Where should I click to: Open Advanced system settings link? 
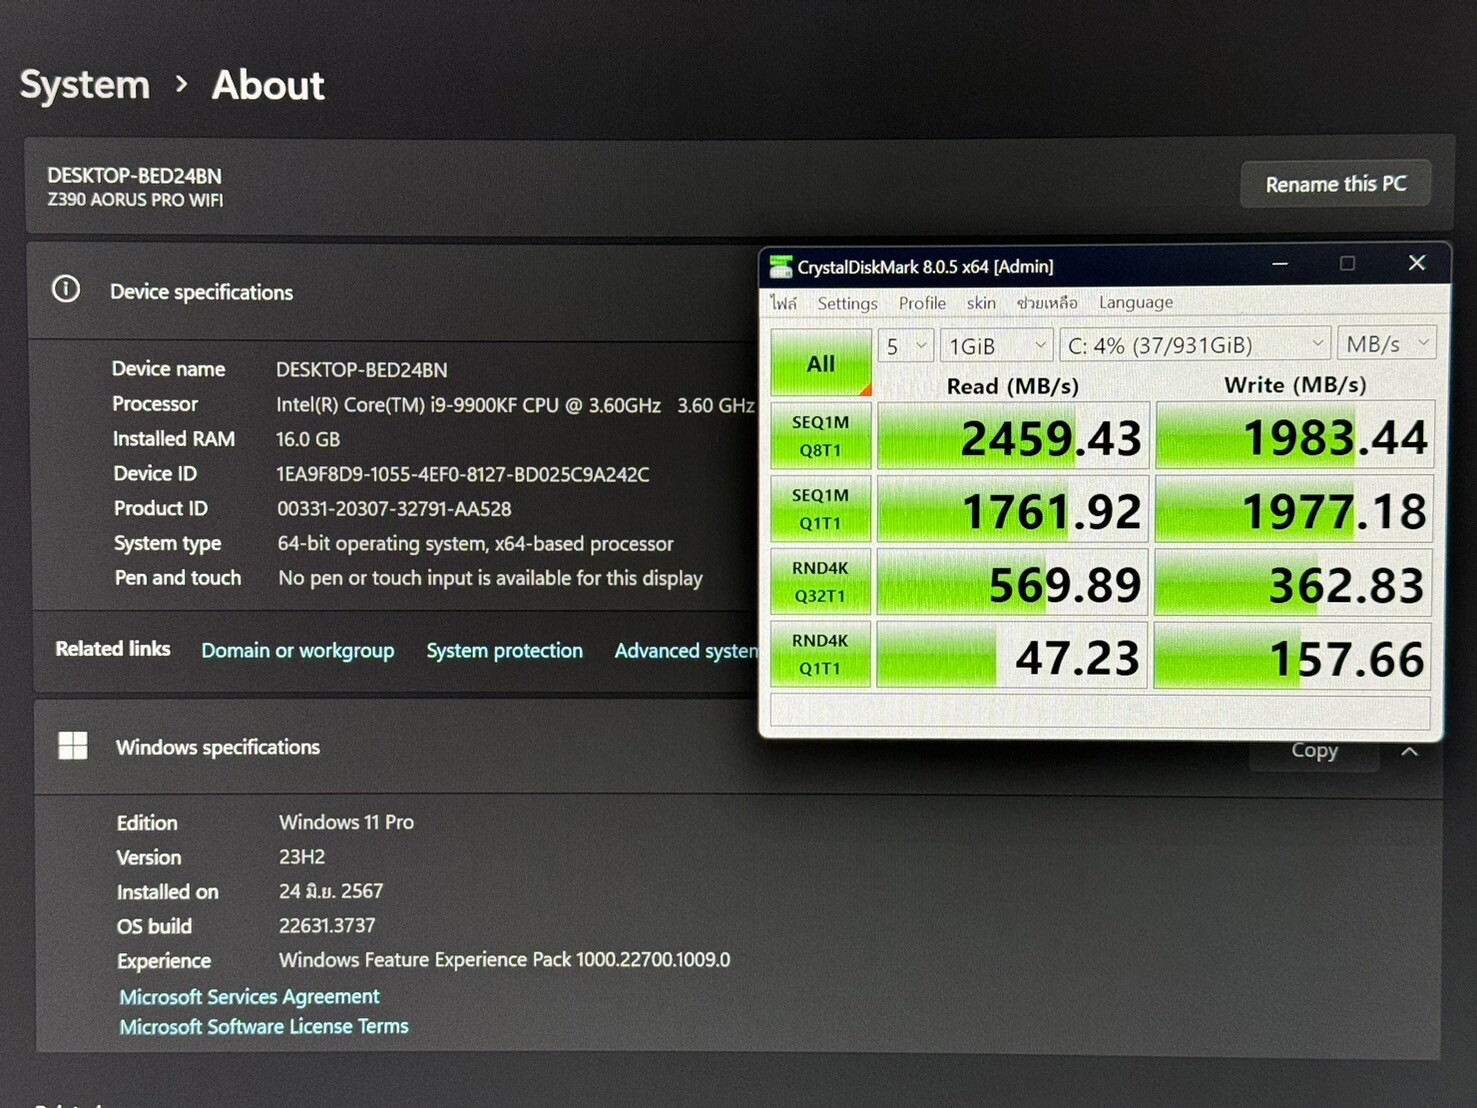[686, 650]
